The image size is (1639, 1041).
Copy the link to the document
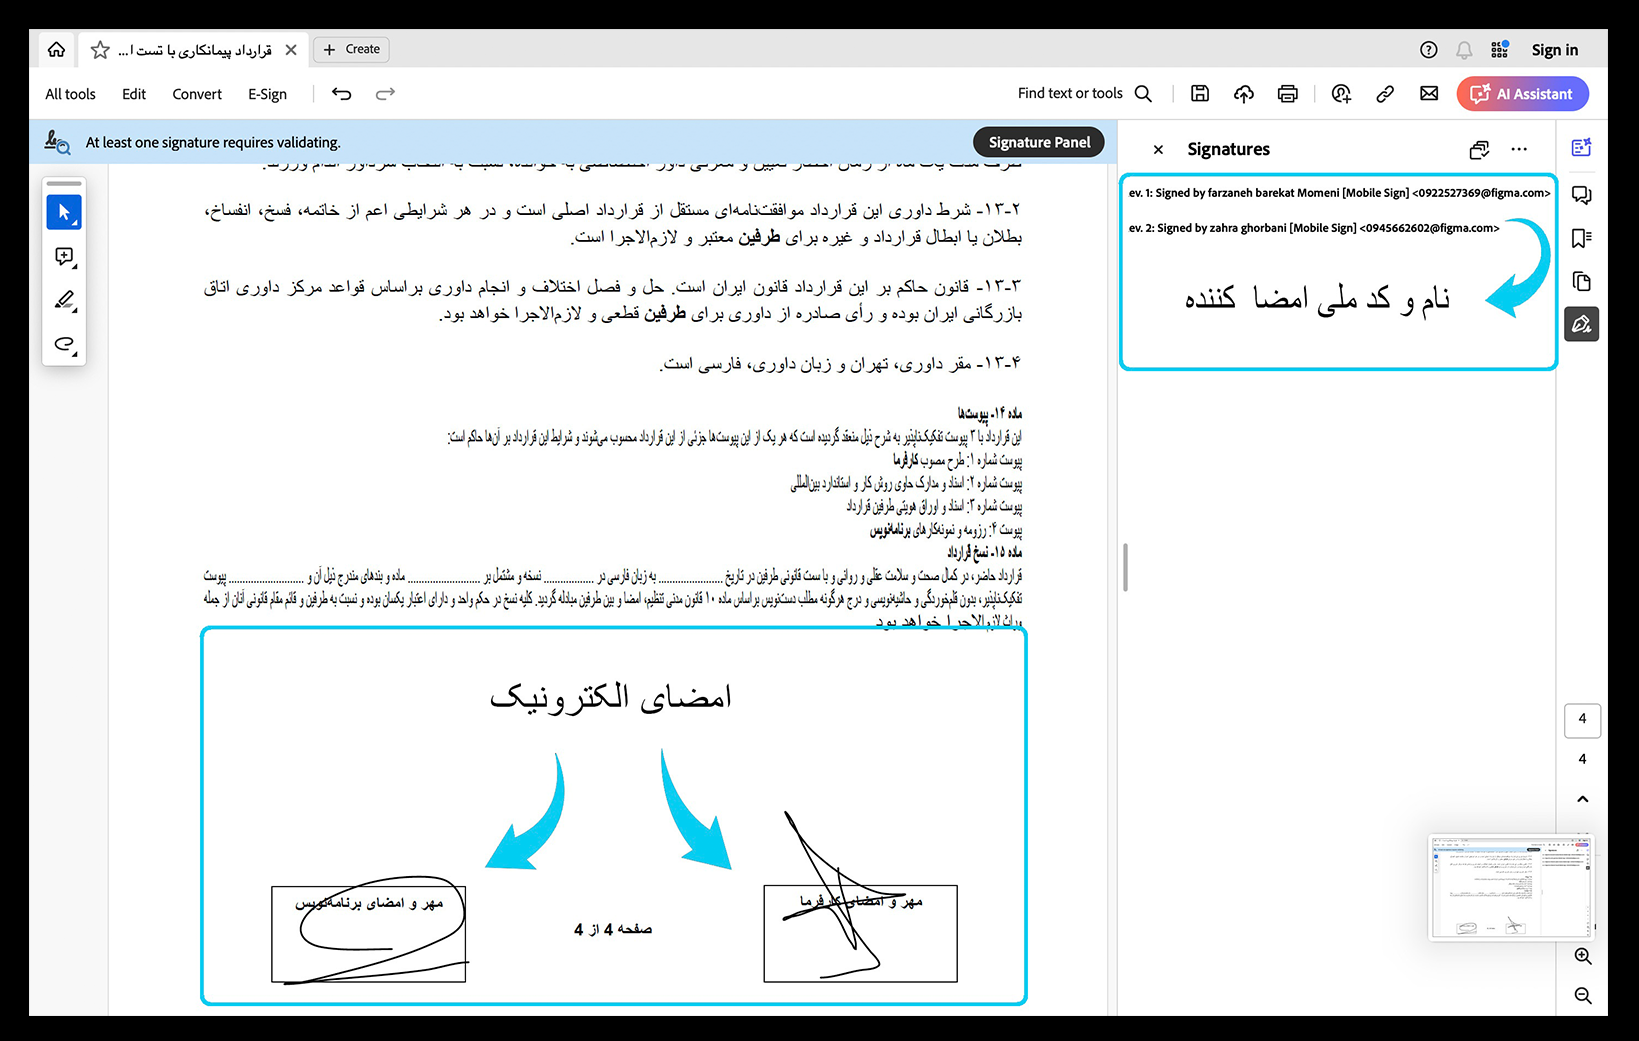coord(1385,93)
